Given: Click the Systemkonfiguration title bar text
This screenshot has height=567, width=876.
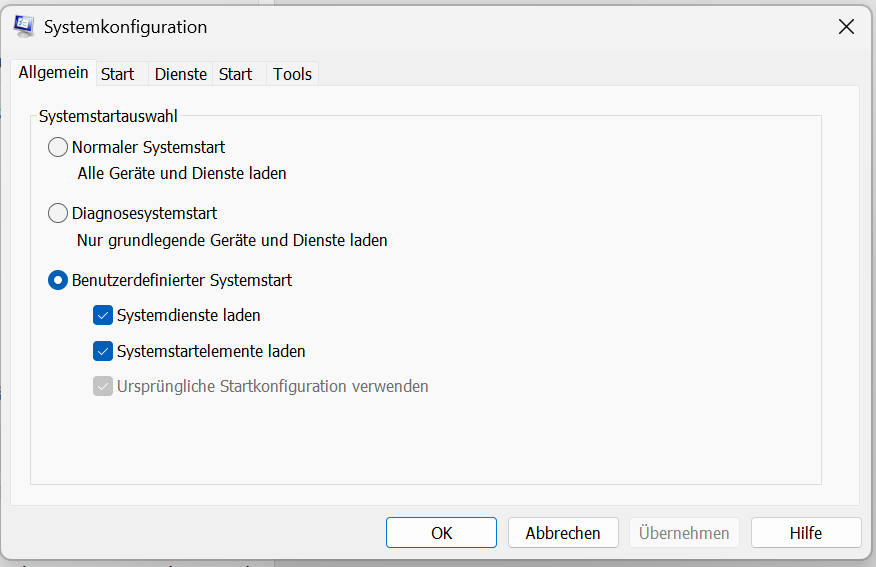Looking at the screenshot, I should pyautogui.click(x=125, y=27).
